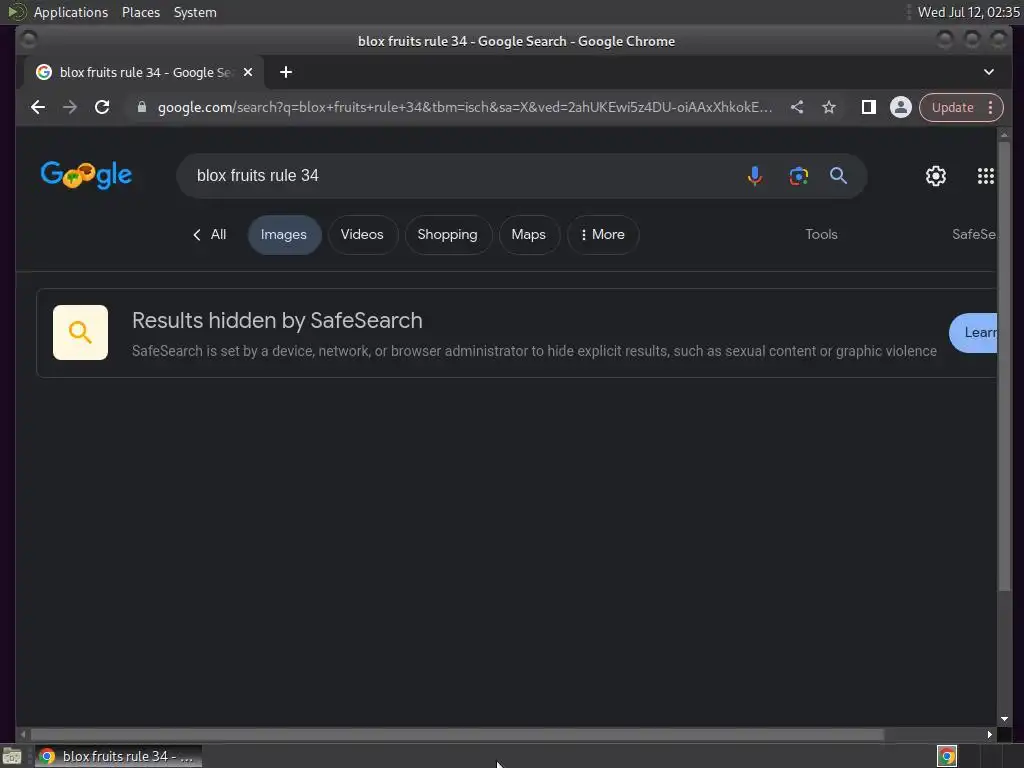Click the SafeSearch magnifier notice icon

[80, 332]
